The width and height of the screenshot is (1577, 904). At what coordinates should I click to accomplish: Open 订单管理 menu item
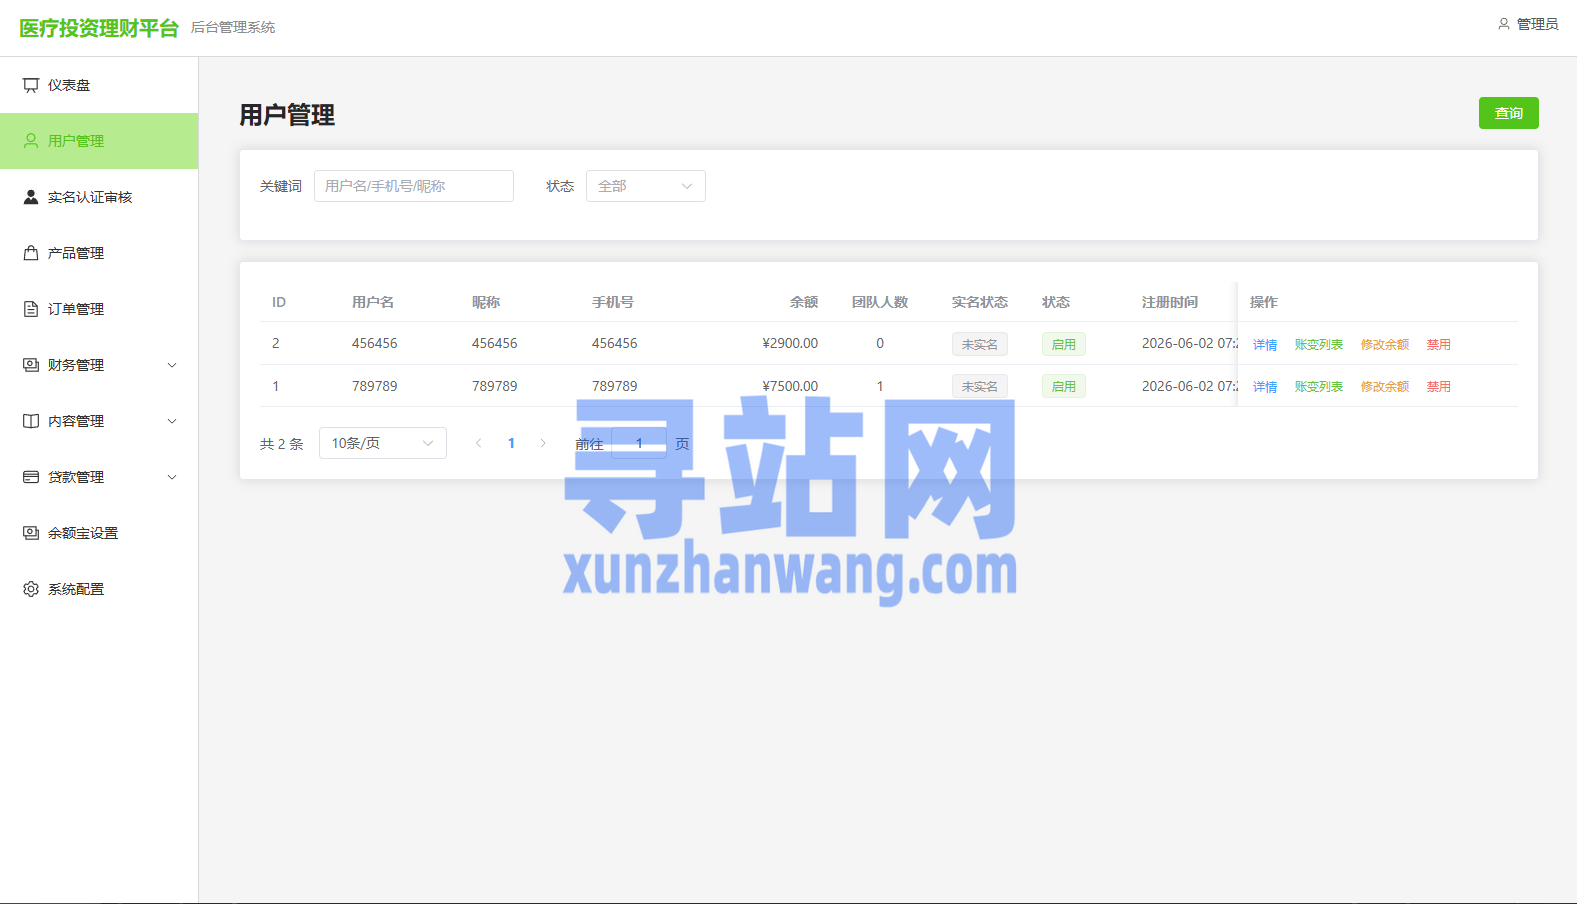pyautogui.click(x=99, y=309)
